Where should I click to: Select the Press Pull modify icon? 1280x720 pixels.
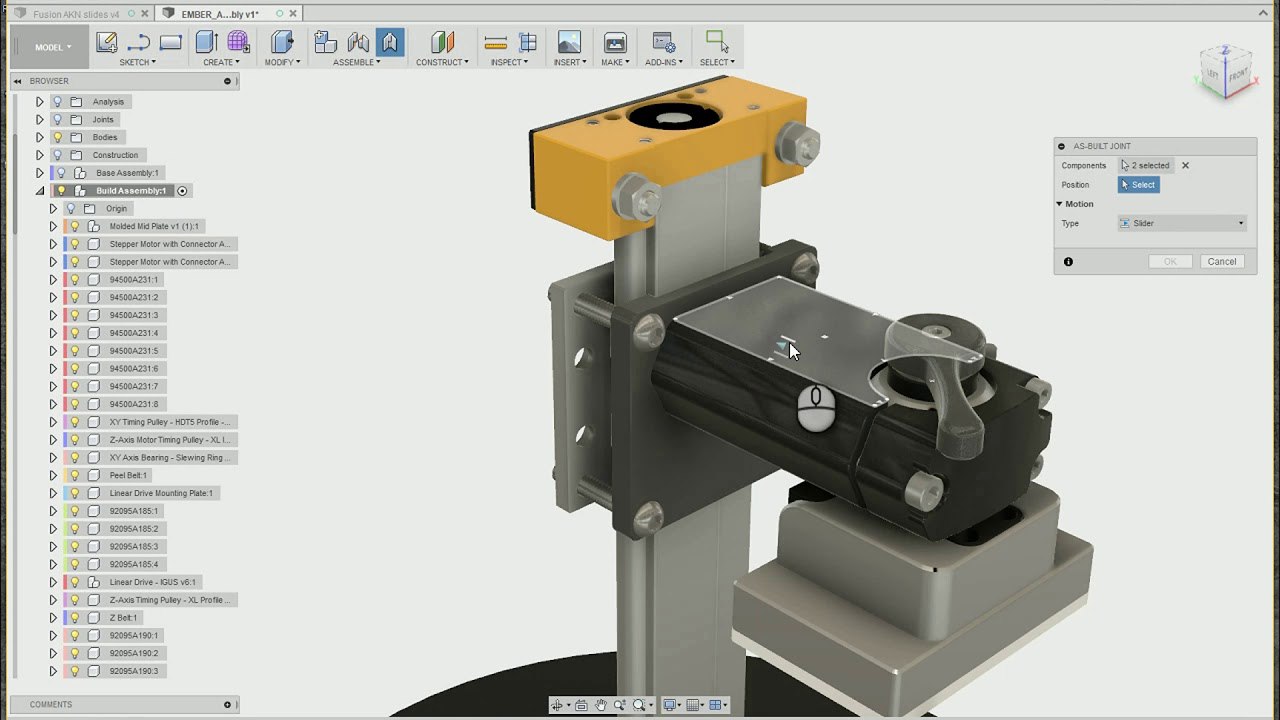pos(282,42)
